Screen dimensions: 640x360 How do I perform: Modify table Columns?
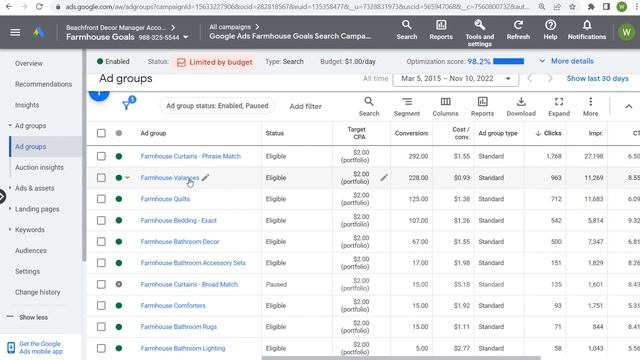(445, 107)
